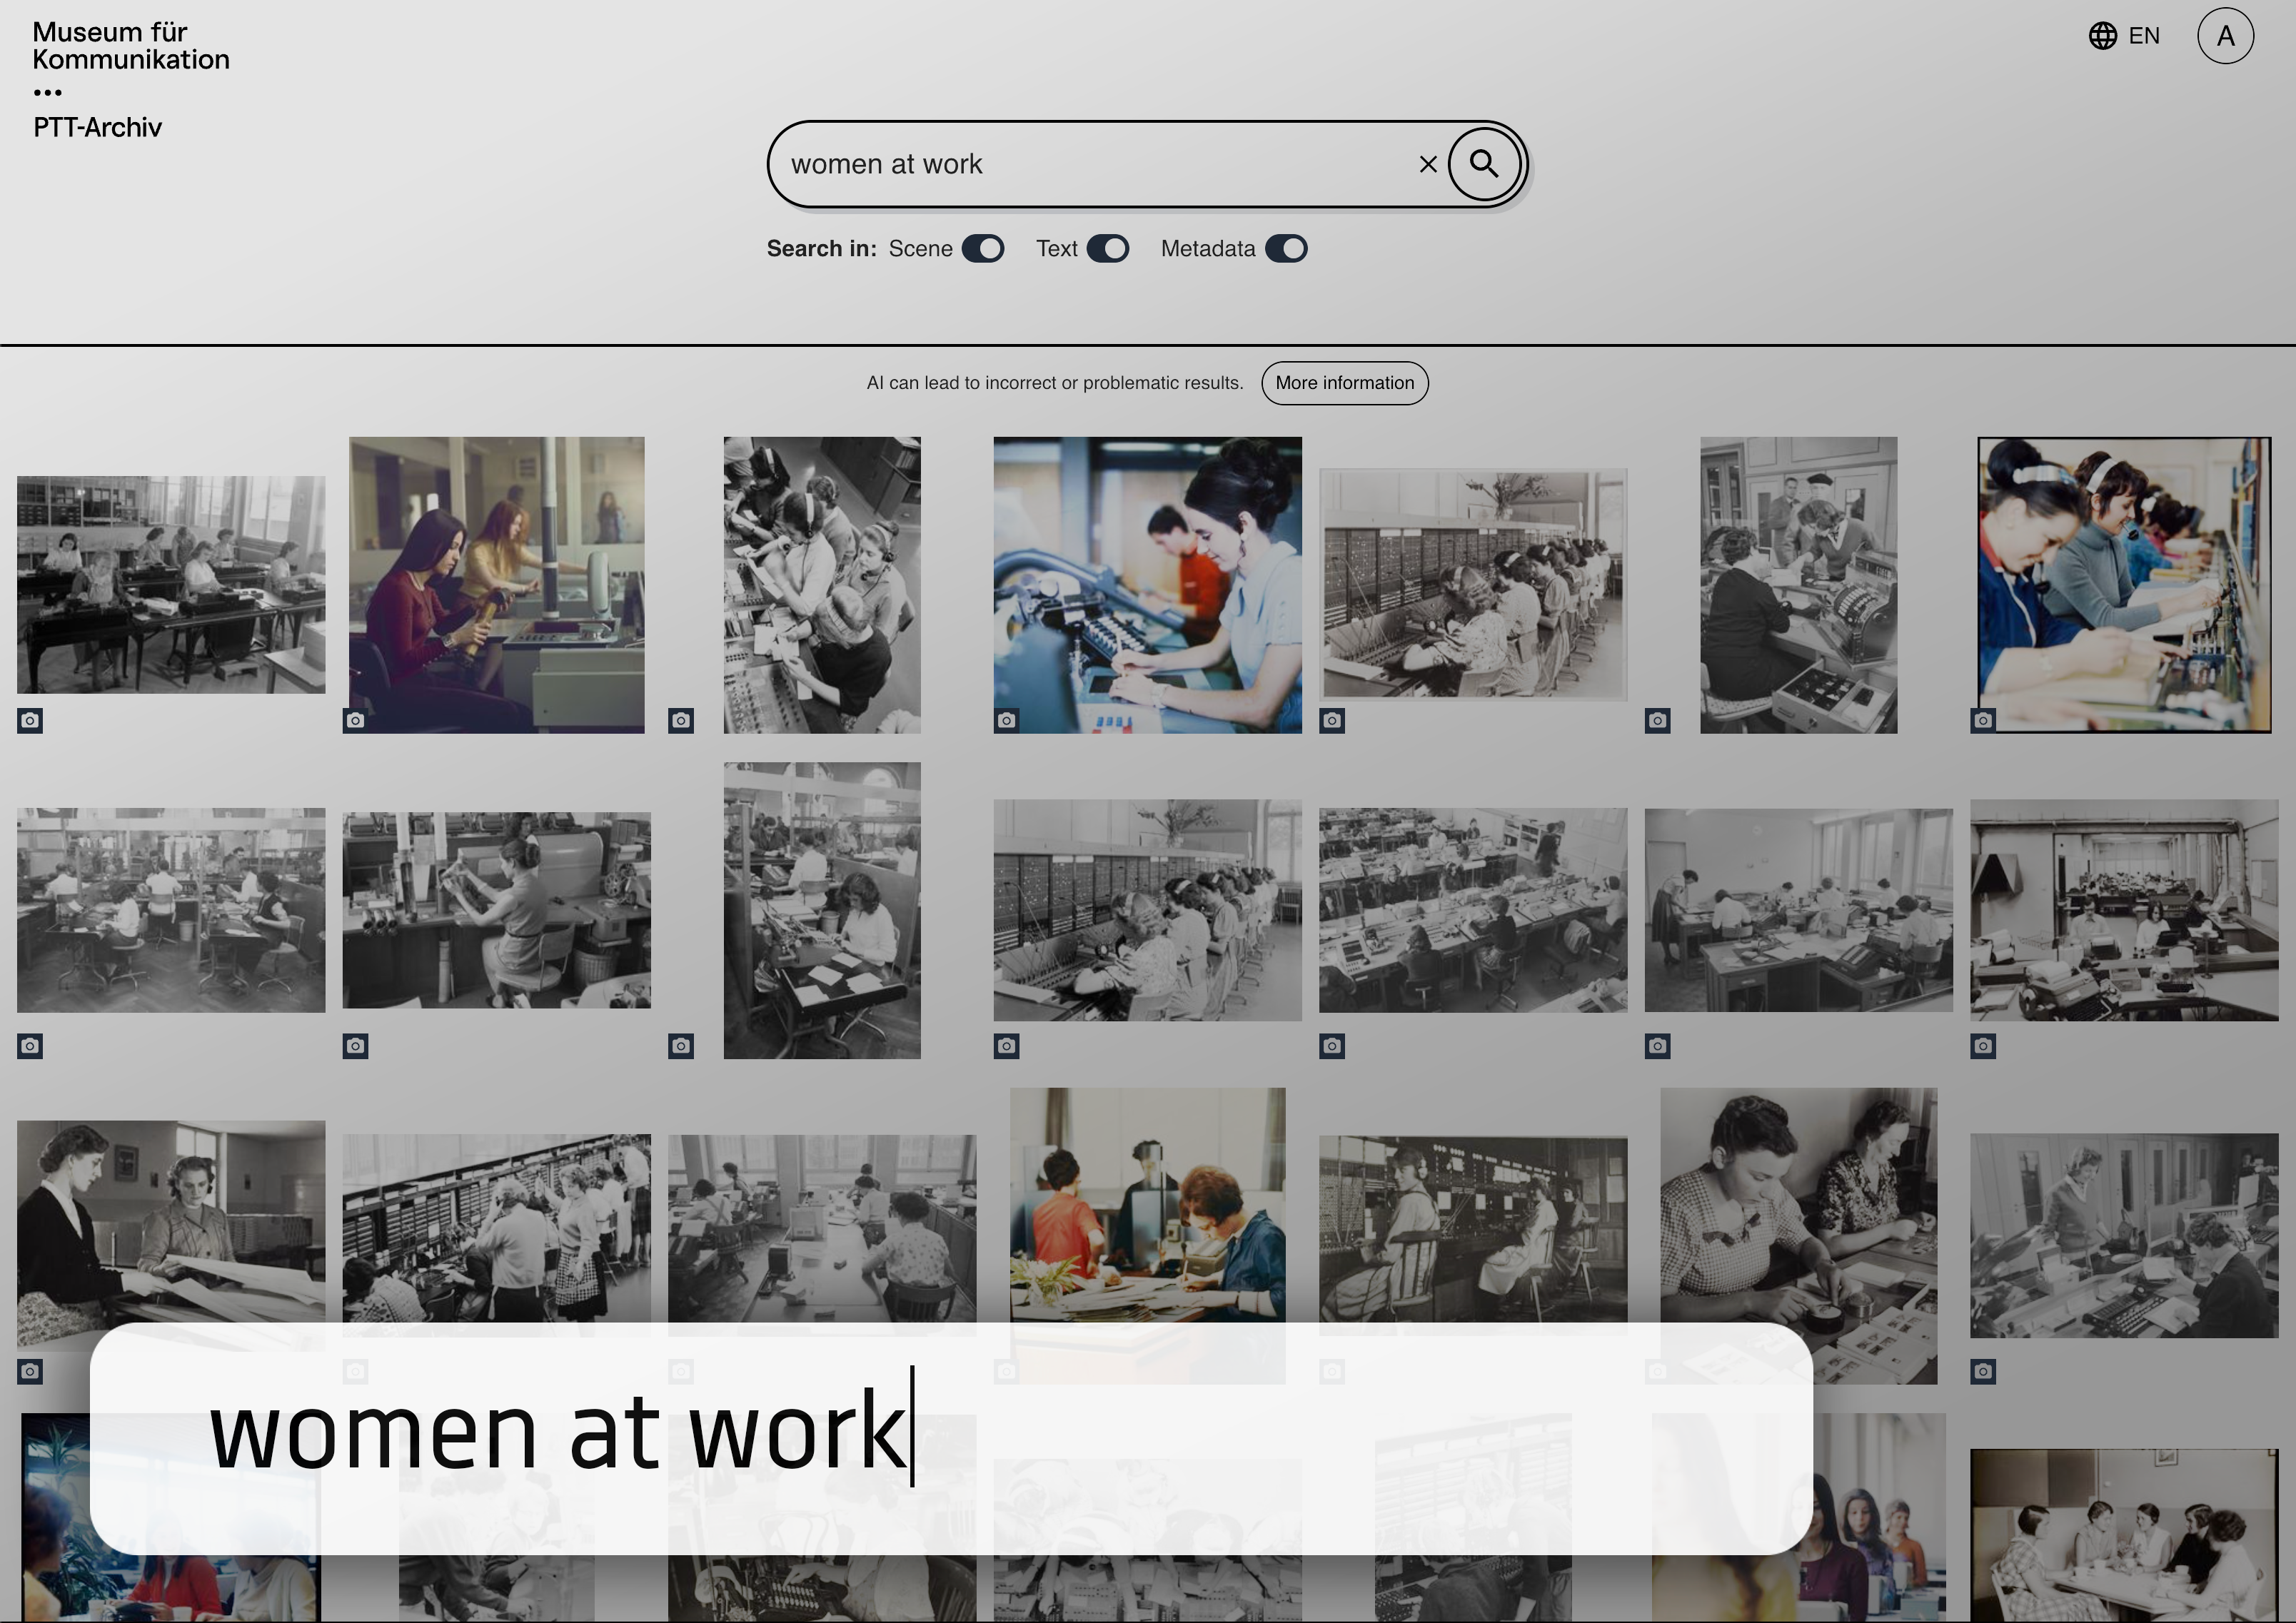This screenshot has height=1623, width=2296.
Task: Open the account menu via the A icon
Action: pyautogui.click(x=2225, y=36)
